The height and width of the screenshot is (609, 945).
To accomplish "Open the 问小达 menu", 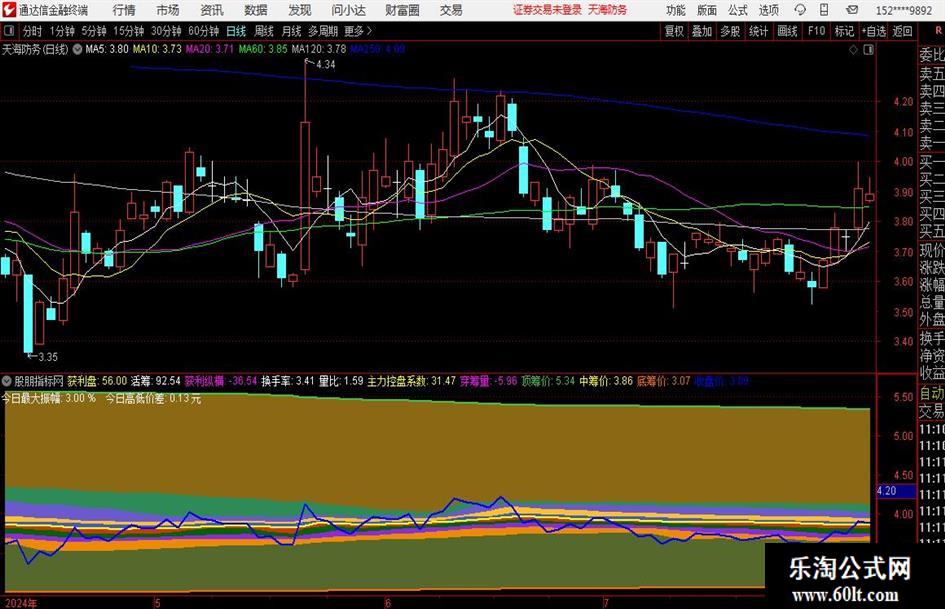I will 348,10.
